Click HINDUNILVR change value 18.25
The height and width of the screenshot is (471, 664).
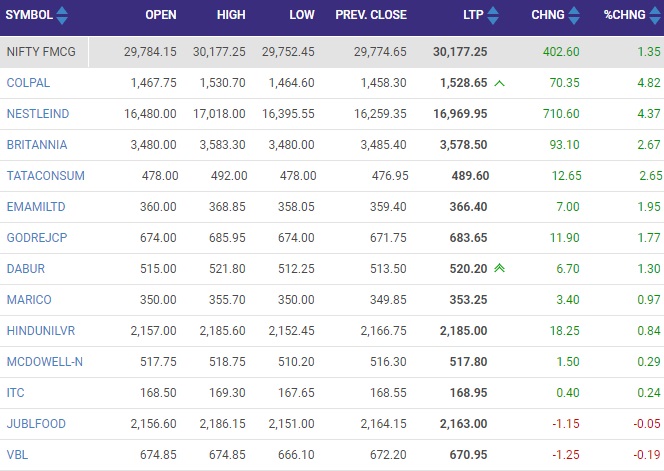(564, 330)
